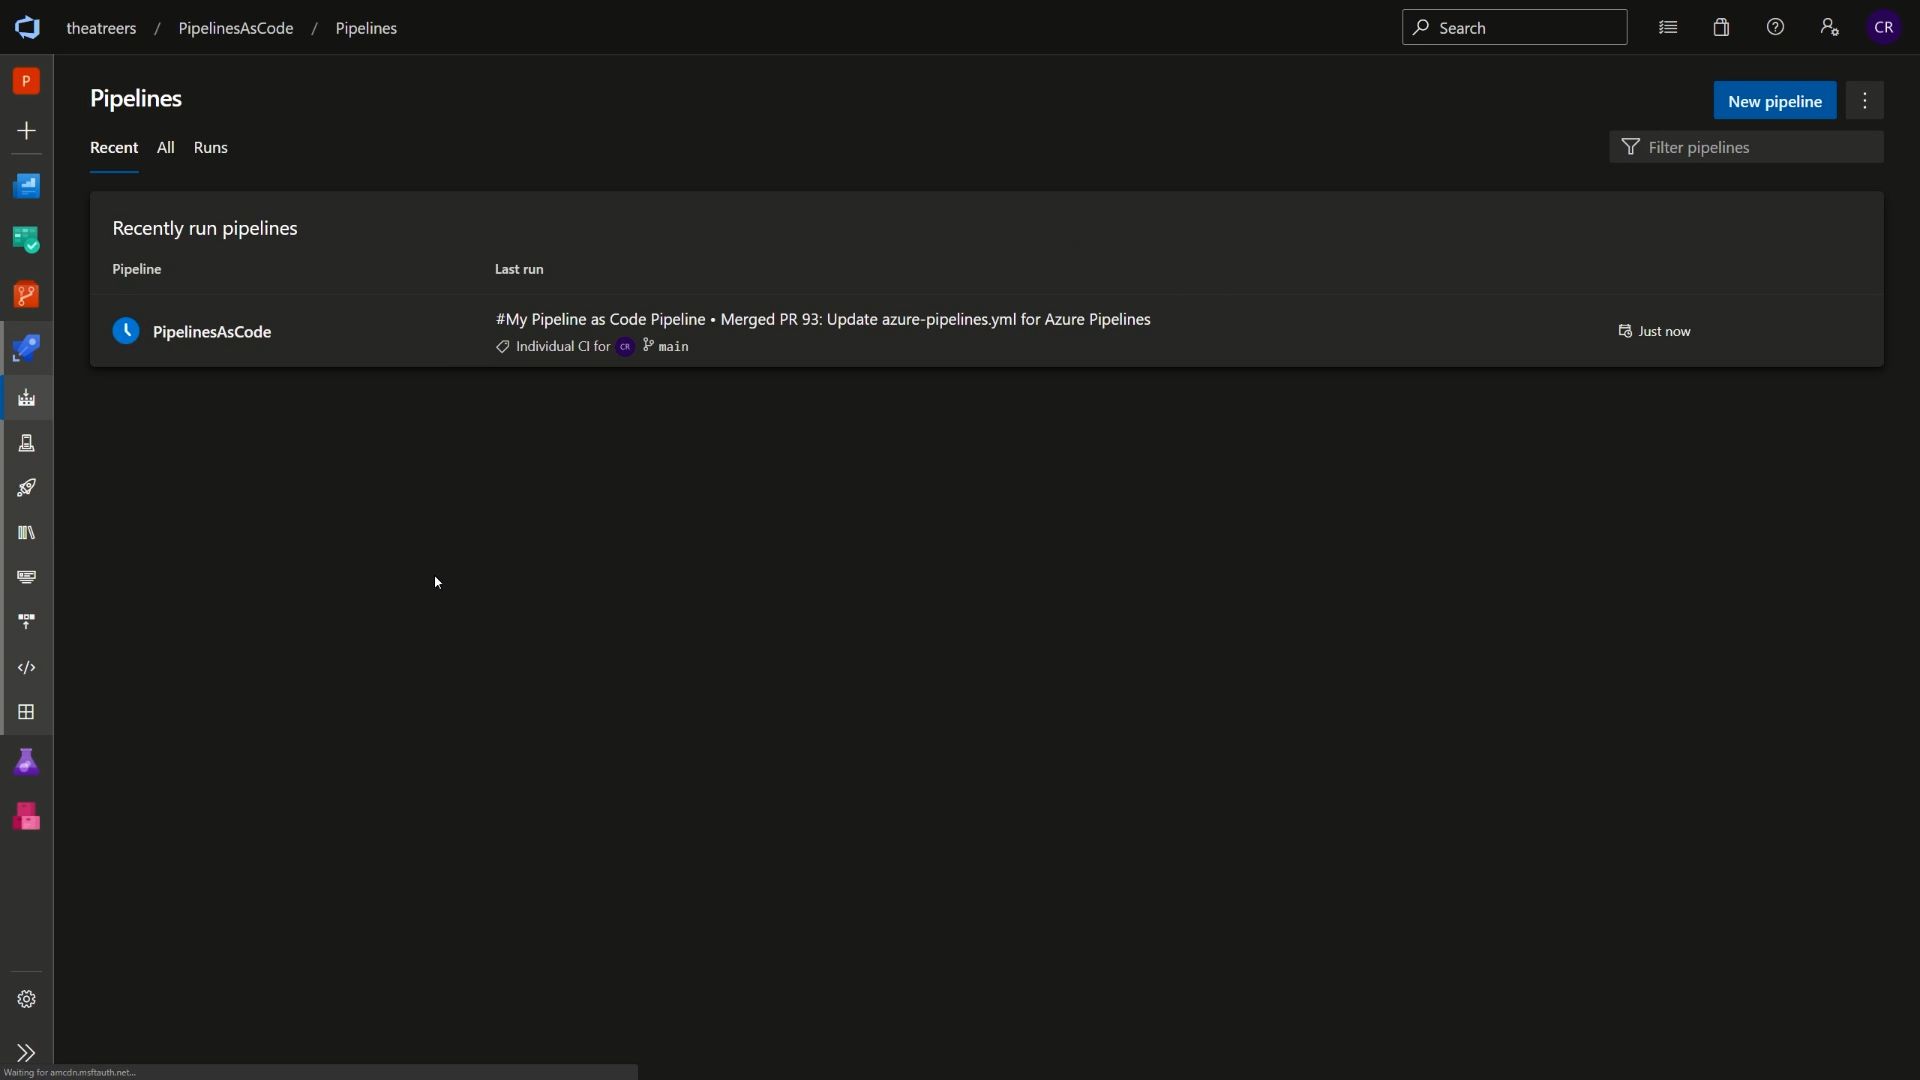Click inside the Search field
This screenshot has height=1080, width=1920.
(x=1515, y=27)
